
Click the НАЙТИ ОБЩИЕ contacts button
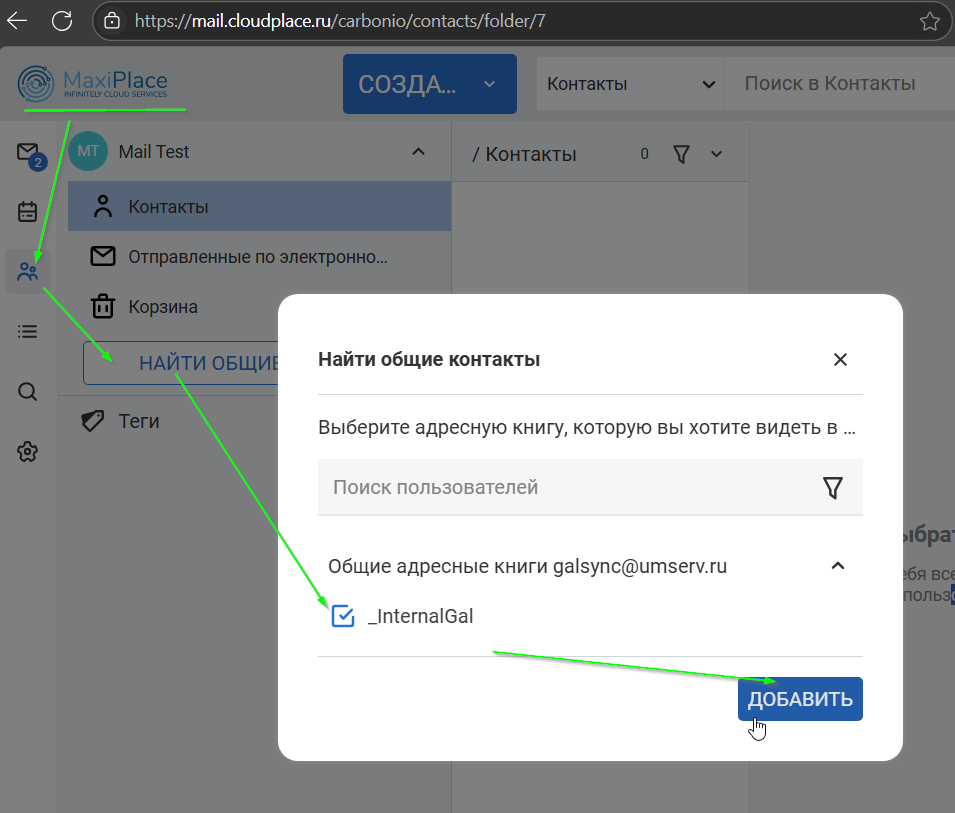tap(182, 363)
